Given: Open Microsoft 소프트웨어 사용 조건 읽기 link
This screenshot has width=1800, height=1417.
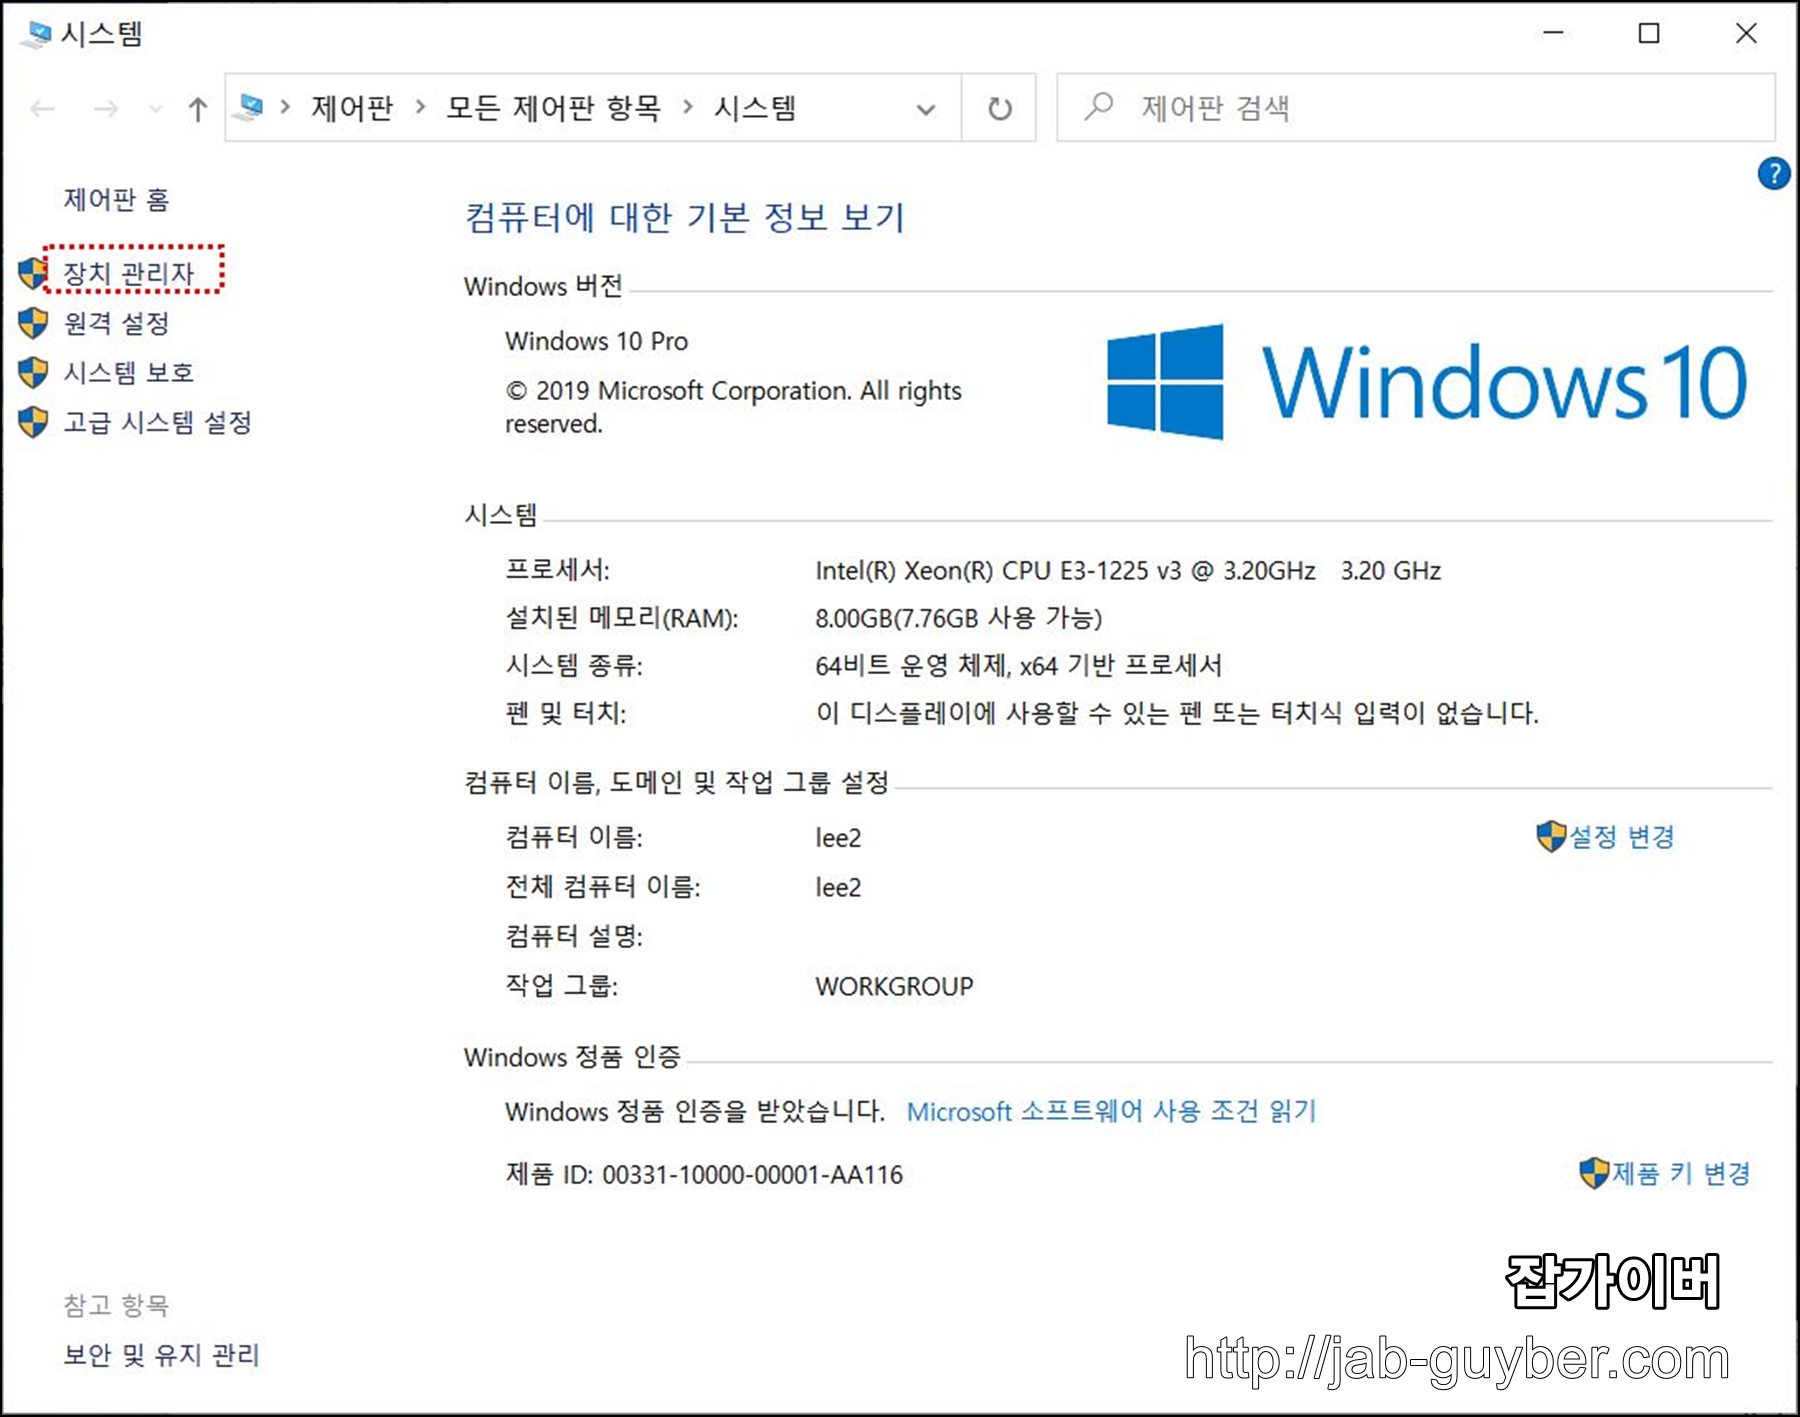Looking at the screenshot, I should pos(1112,1110).
